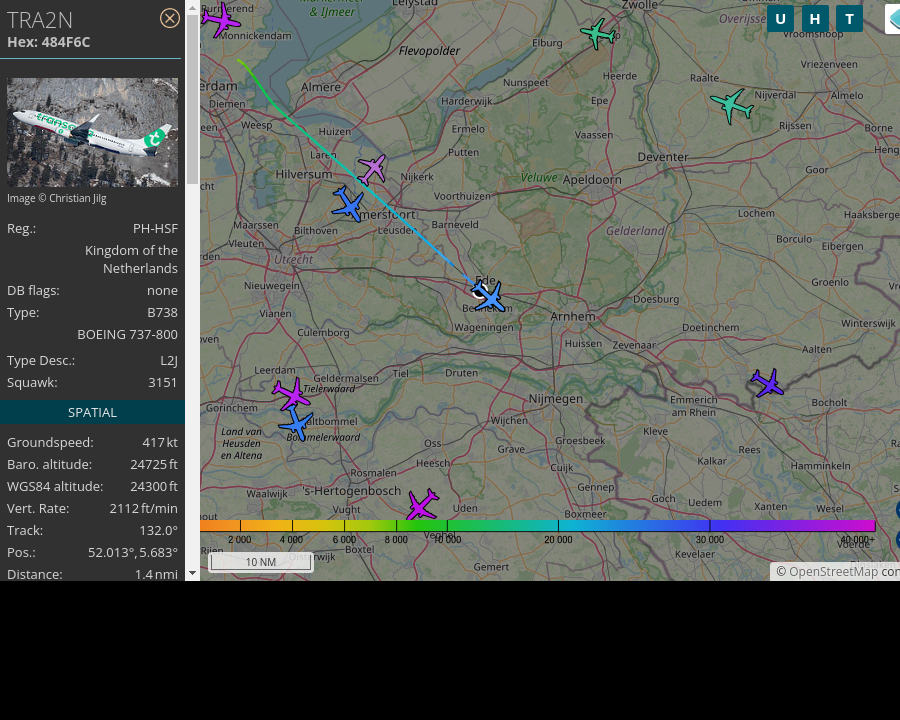Click the Hex: 484F6C text
Viewport: 900px width, 720px height.
pyautogui.click(x=49, y=42)
